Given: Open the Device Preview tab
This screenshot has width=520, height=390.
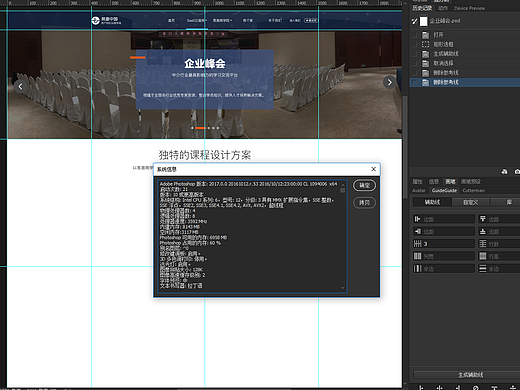Looking at the screenshot, I should [x=469, y=8].
